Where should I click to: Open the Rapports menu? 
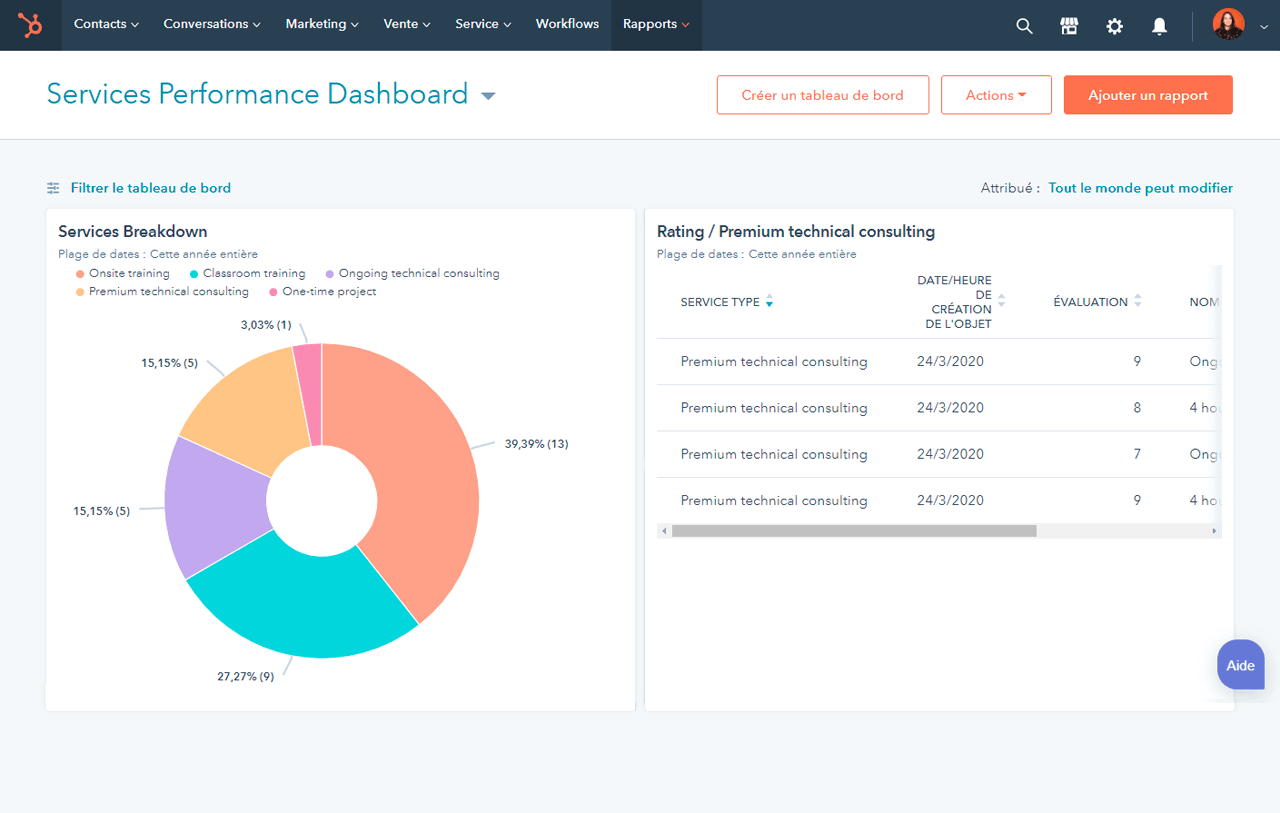656,25
